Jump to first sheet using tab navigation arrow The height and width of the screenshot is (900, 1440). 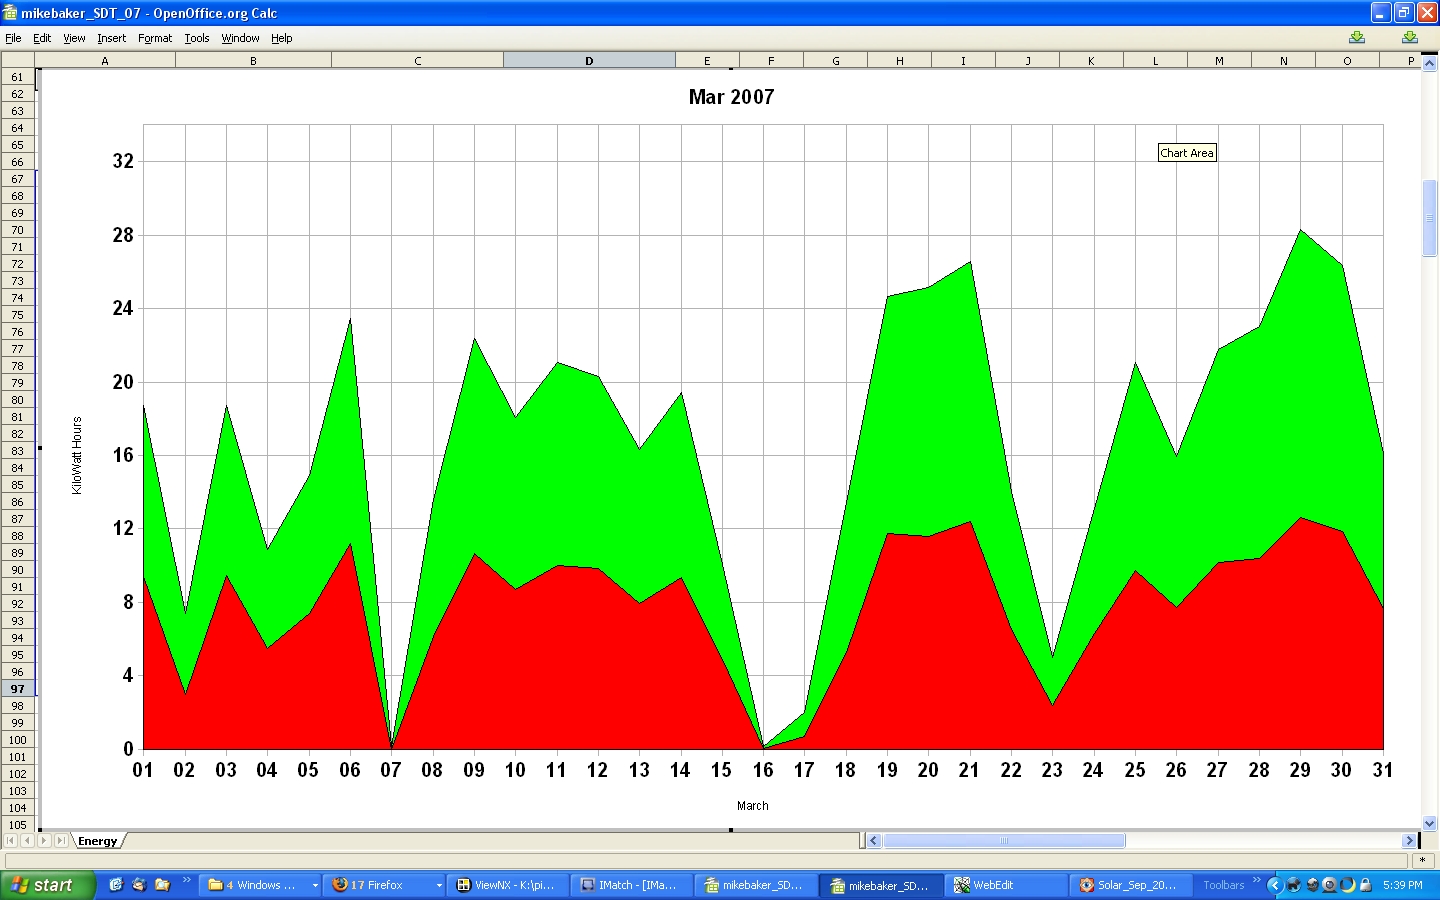point(11,841)
